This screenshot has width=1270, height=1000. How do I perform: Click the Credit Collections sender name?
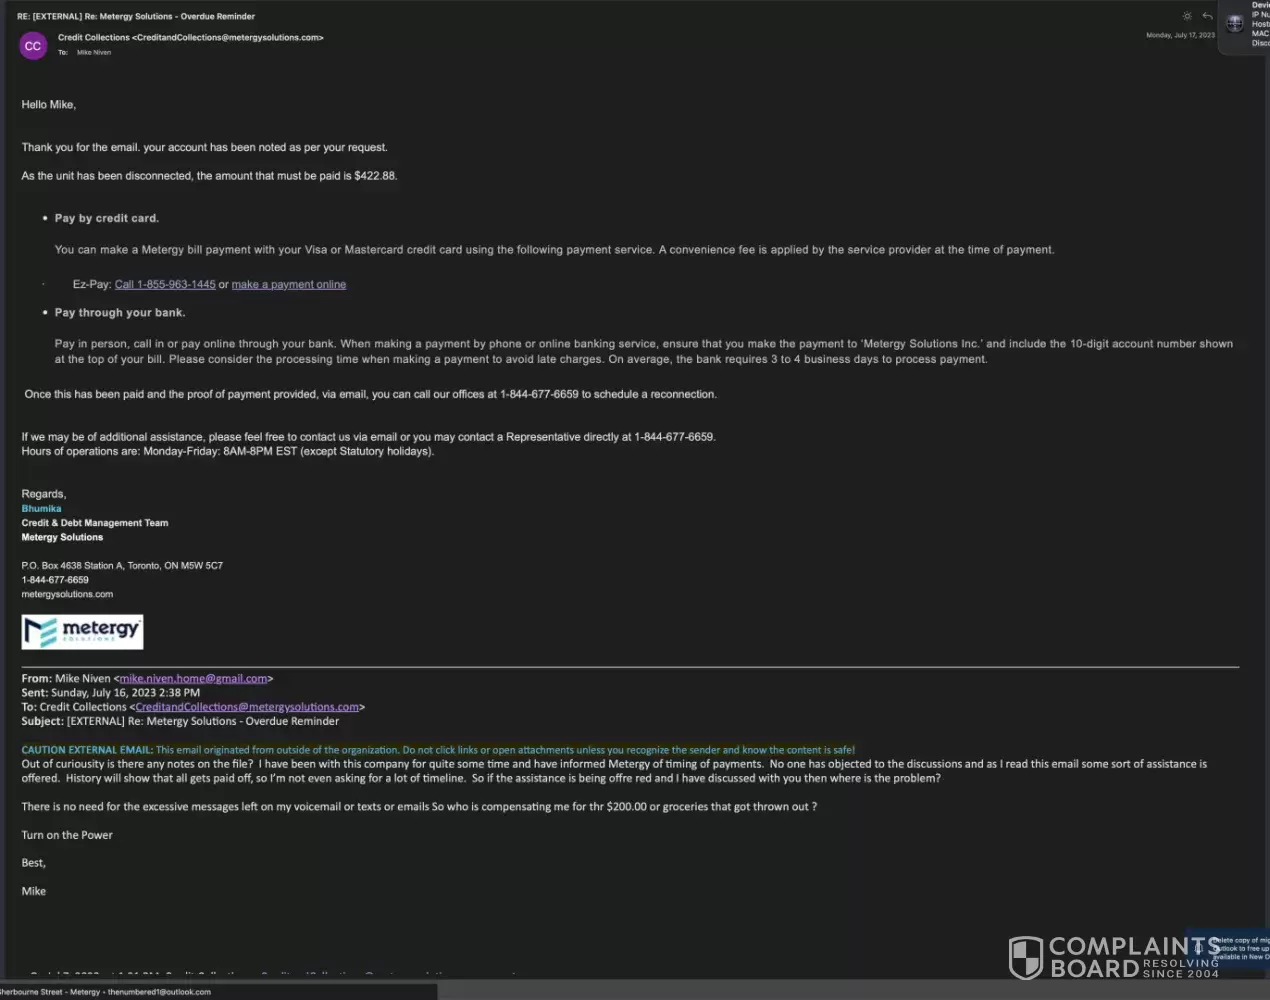pos(94,38)
